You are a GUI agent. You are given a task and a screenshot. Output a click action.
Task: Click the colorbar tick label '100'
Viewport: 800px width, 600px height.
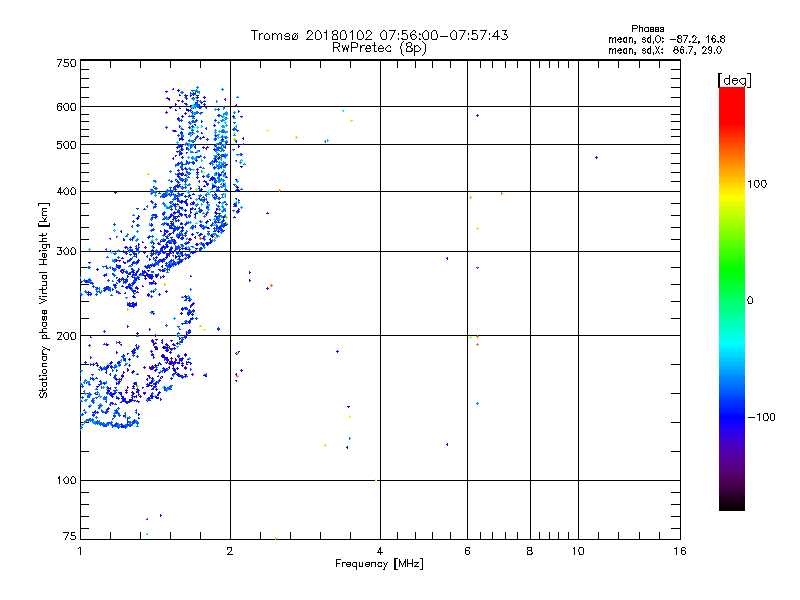point(757,184)
